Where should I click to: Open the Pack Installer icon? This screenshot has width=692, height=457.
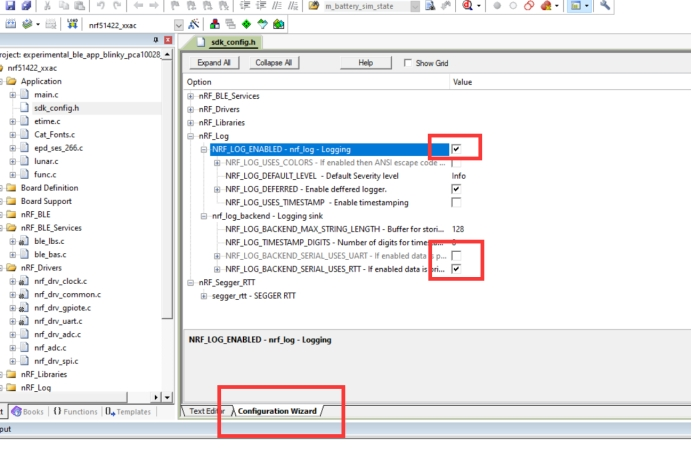278,24
